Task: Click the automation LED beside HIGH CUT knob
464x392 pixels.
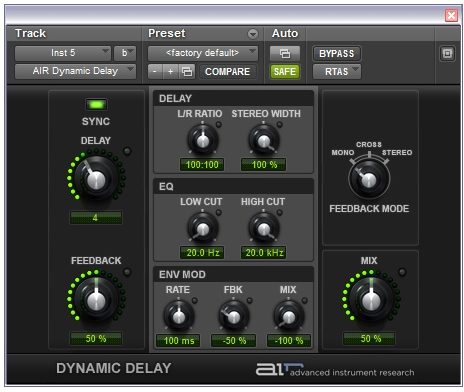Action: (x=280, y=212)
